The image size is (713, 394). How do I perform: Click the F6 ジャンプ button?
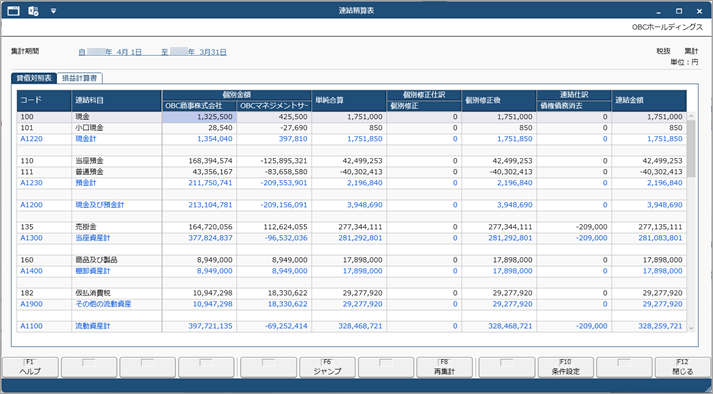pos(327,367)
